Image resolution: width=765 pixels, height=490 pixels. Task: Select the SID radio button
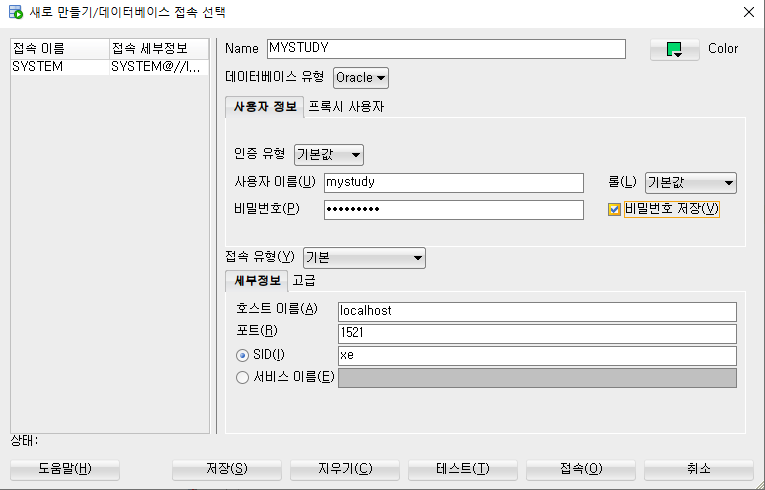(242, 355)
